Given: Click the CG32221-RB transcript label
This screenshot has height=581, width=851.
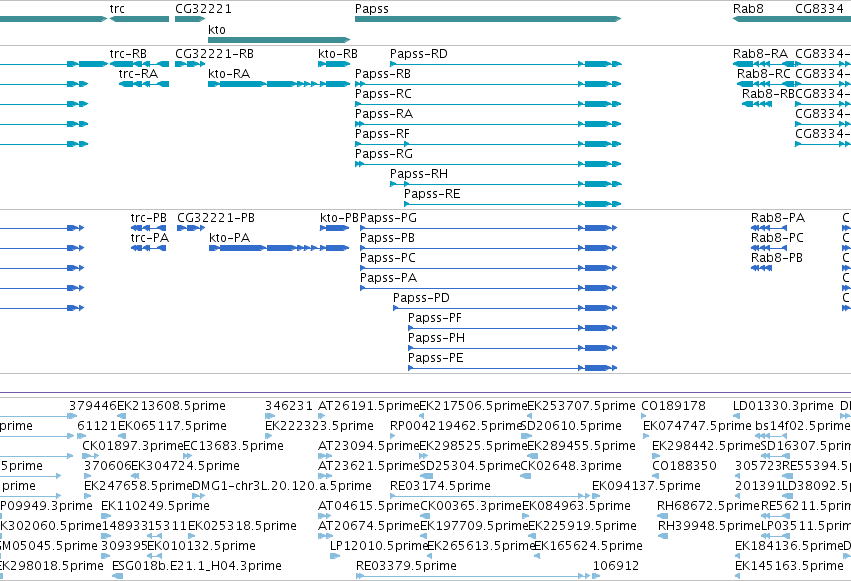Looking at the screenshot, I should [x=214, y=54].
